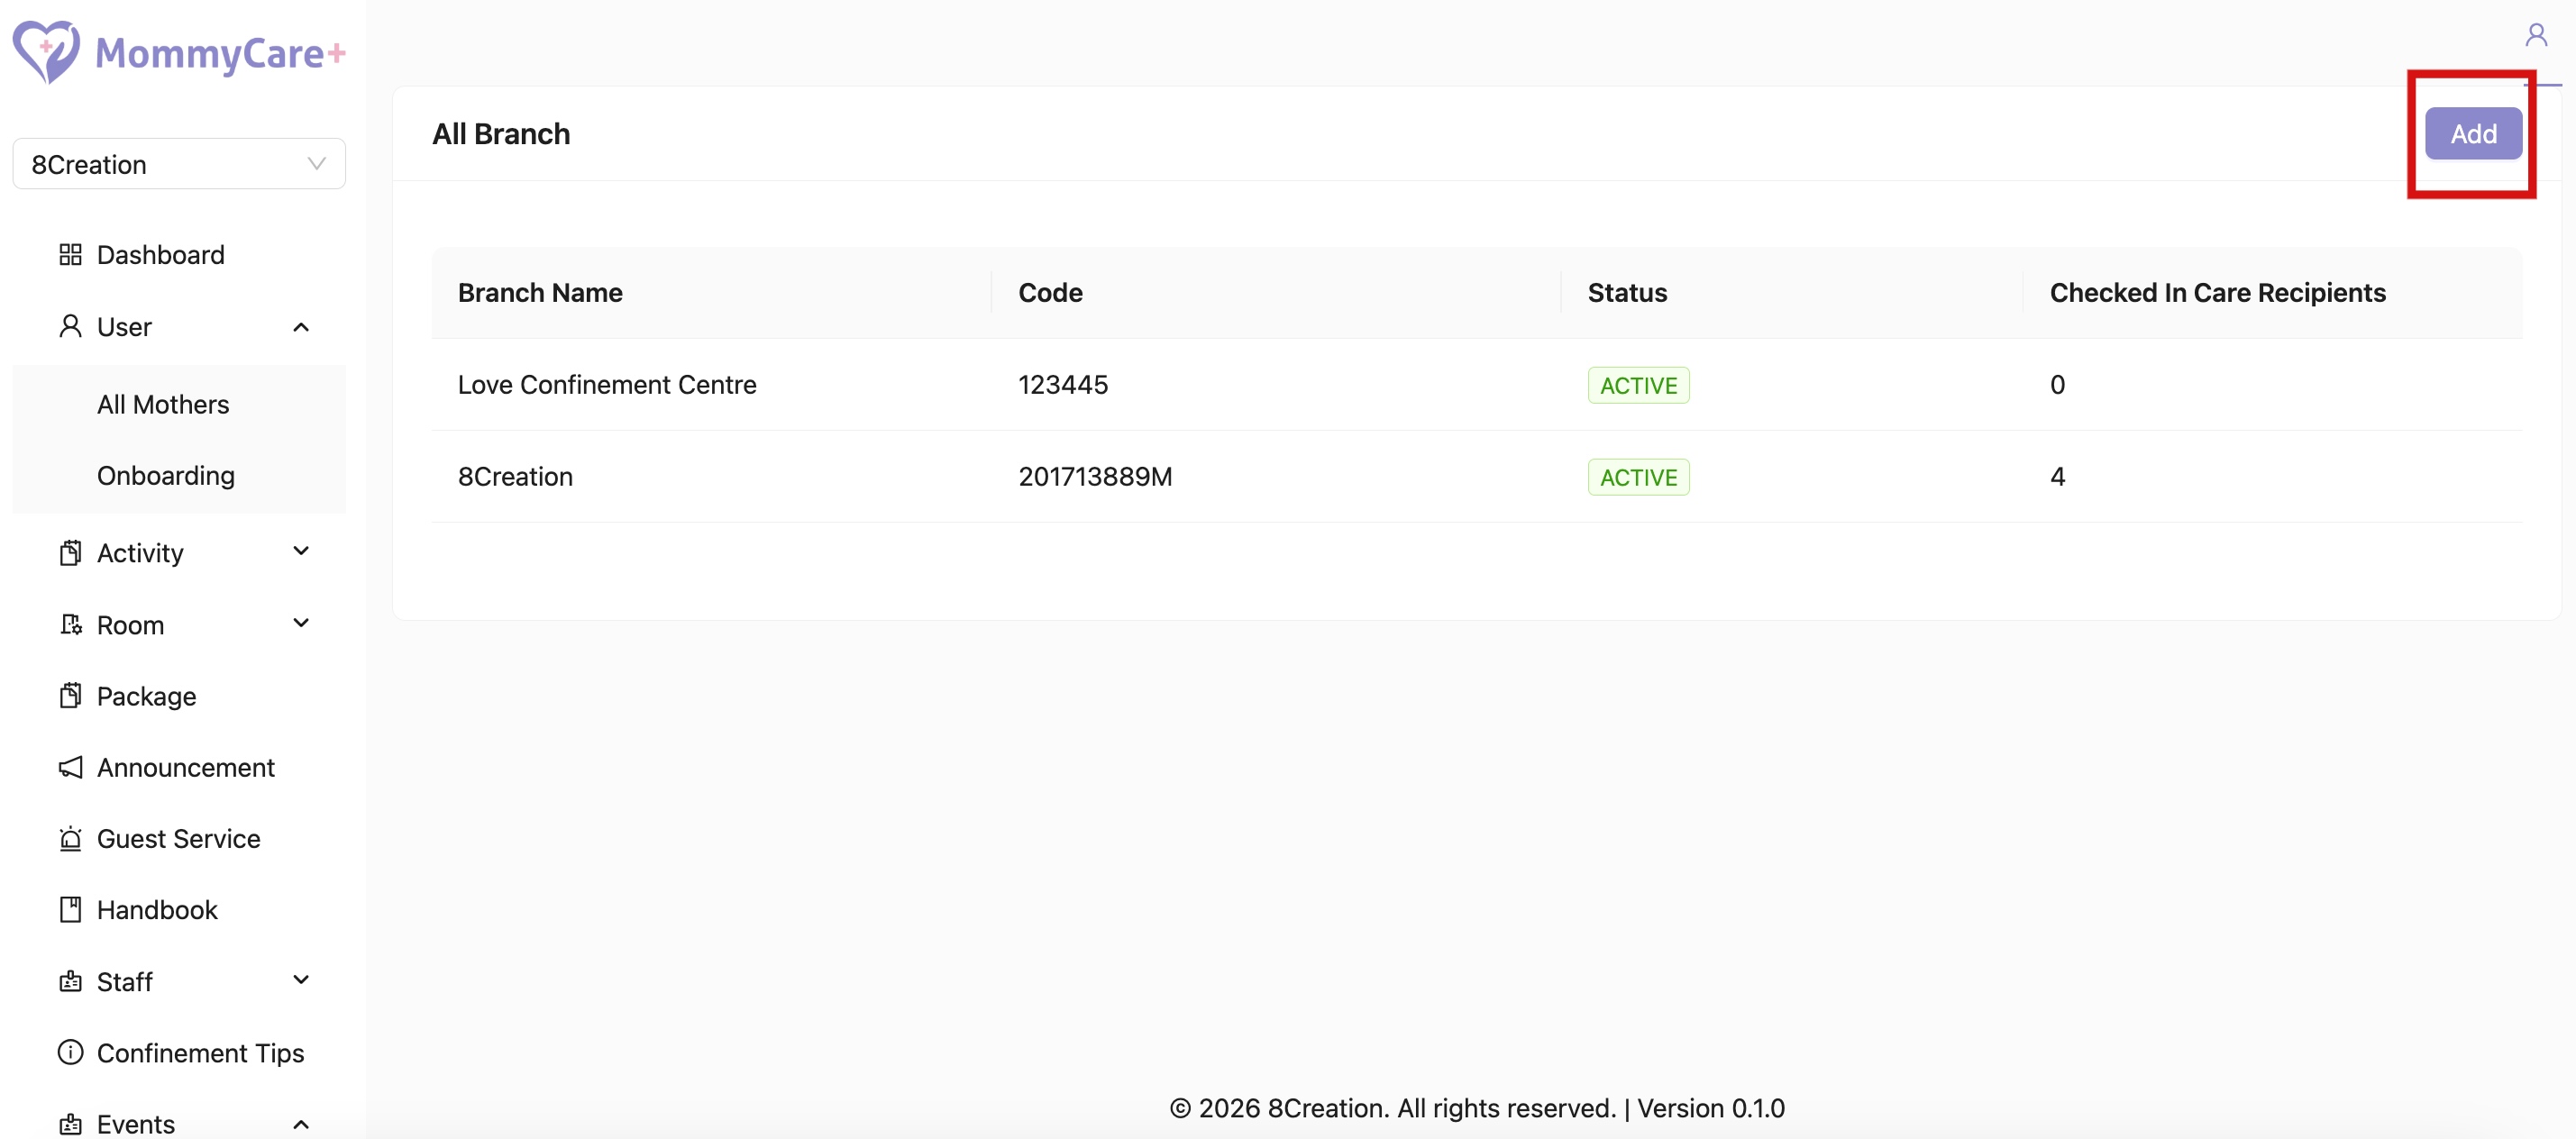Click the Branch Name column header
The image size is (2576, 1139).
pyautogui.click(x=540, y=293)
